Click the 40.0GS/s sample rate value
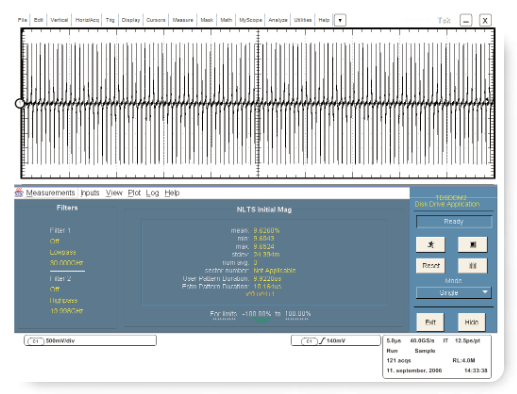517x394 pixels. click(422, 341)
